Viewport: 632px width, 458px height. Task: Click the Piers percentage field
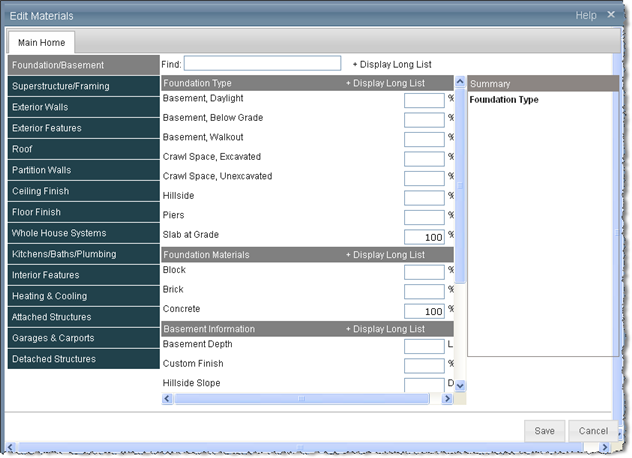click(424, 217)
